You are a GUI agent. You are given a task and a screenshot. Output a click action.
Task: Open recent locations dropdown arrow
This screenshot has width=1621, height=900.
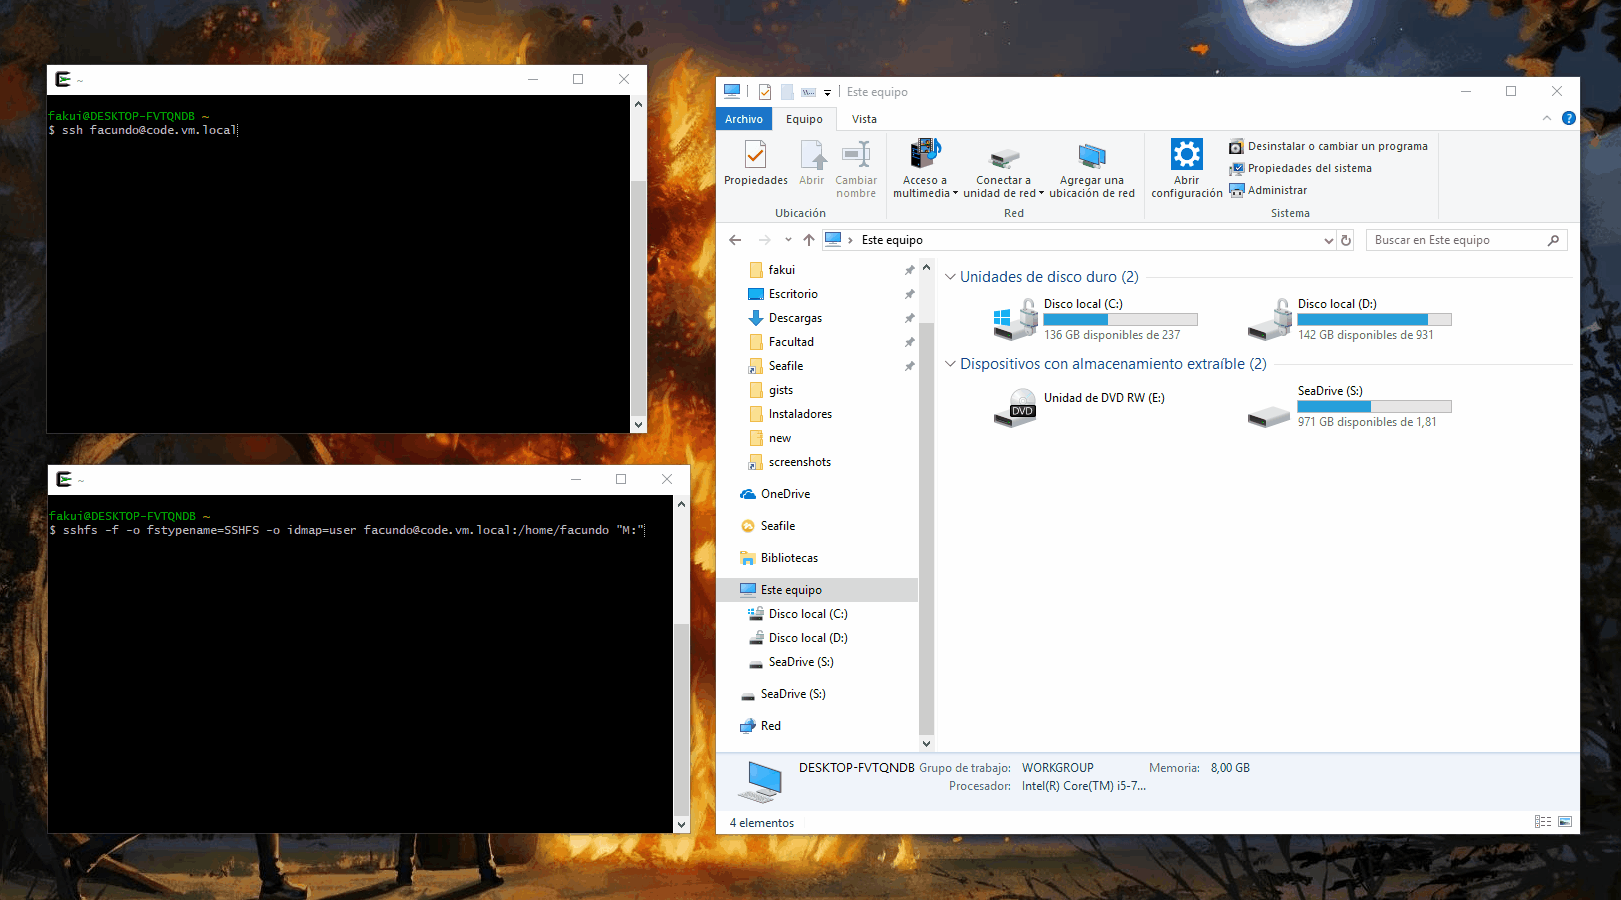[788, 240]
